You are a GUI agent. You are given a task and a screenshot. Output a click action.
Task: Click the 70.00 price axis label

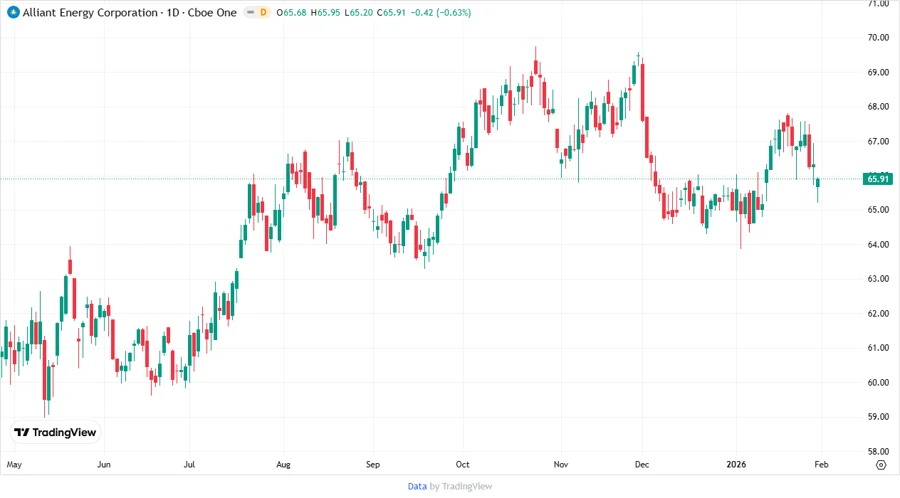tap(878, 38)
